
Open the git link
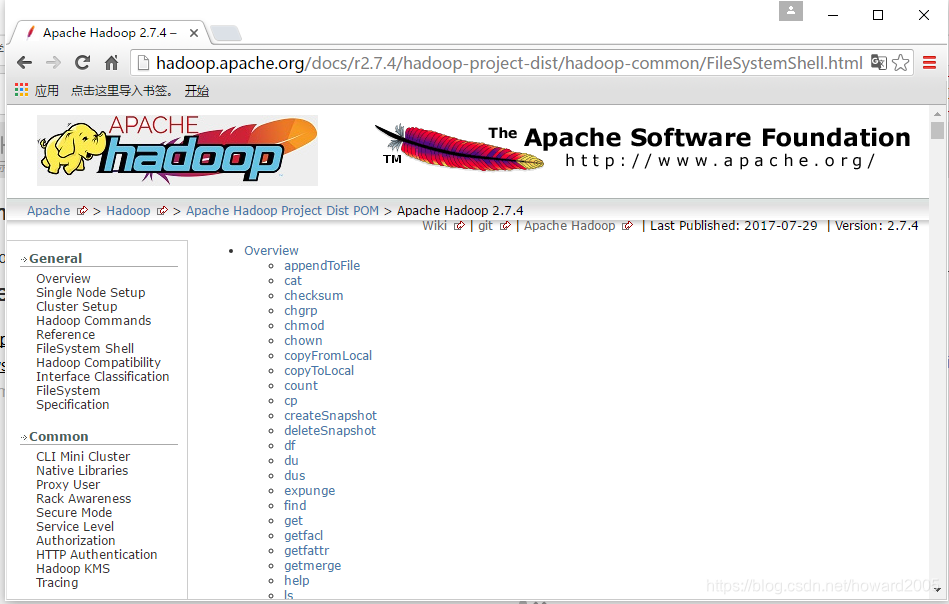485,226
